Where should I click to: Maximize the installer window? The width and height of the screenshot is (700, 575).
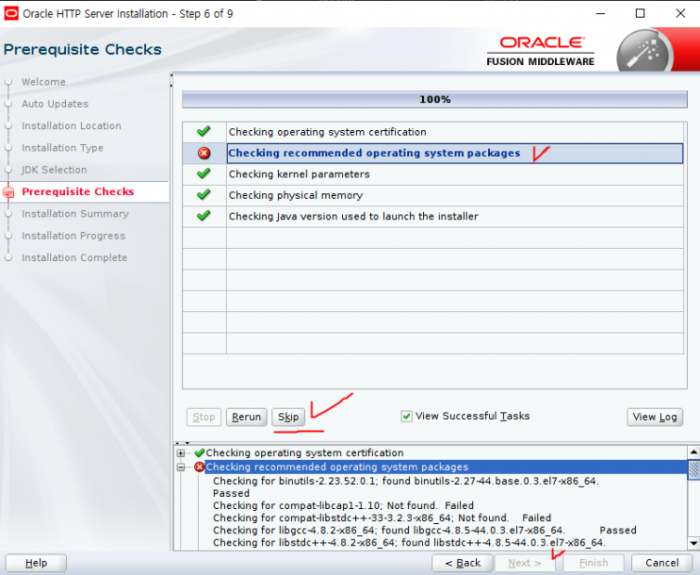[x=640, y=13]
